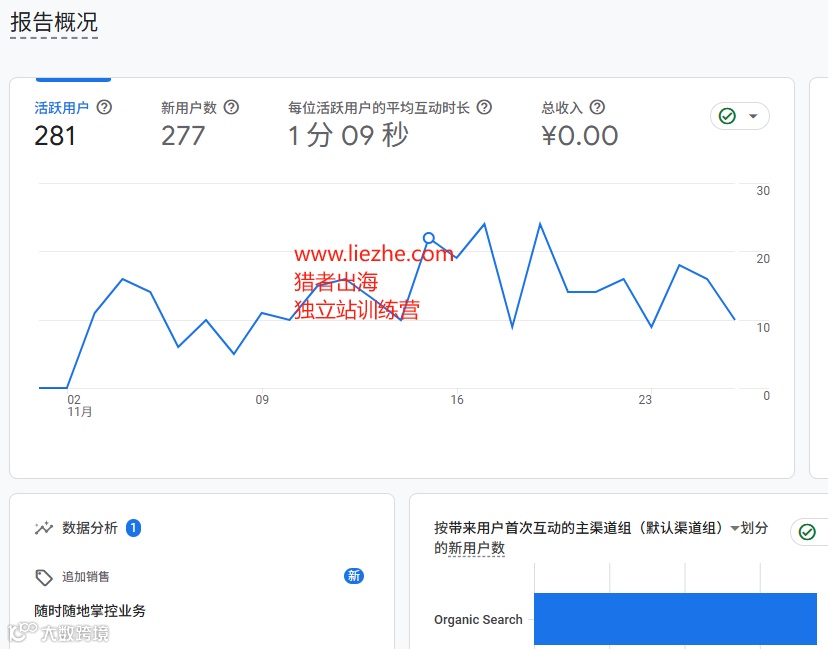Open help icon for 每位活跃用户的平均互动时长
Image resolution: width=828 pixels, height=649 pixels.
click(484, 107)
